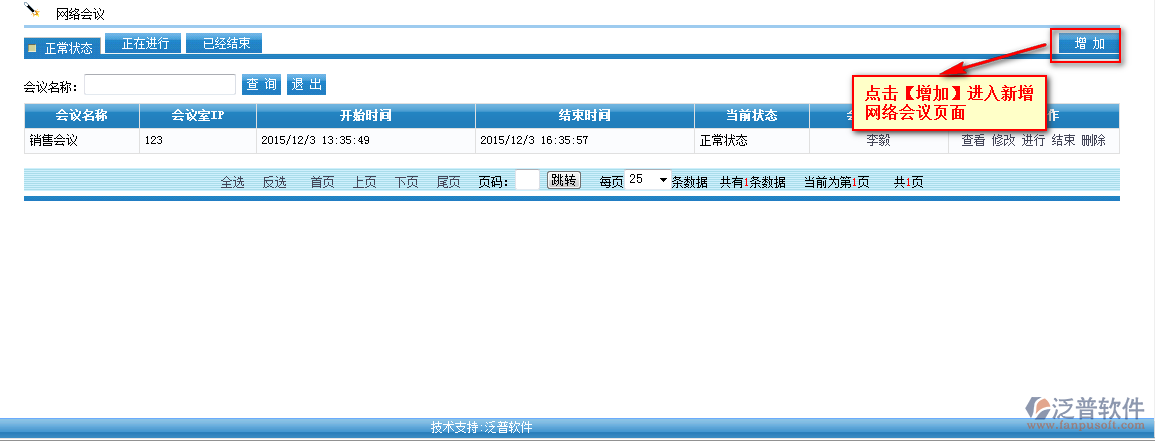1155x441 pixels.
Task: Click the 开始时间 column header
Action: [366, 116]
